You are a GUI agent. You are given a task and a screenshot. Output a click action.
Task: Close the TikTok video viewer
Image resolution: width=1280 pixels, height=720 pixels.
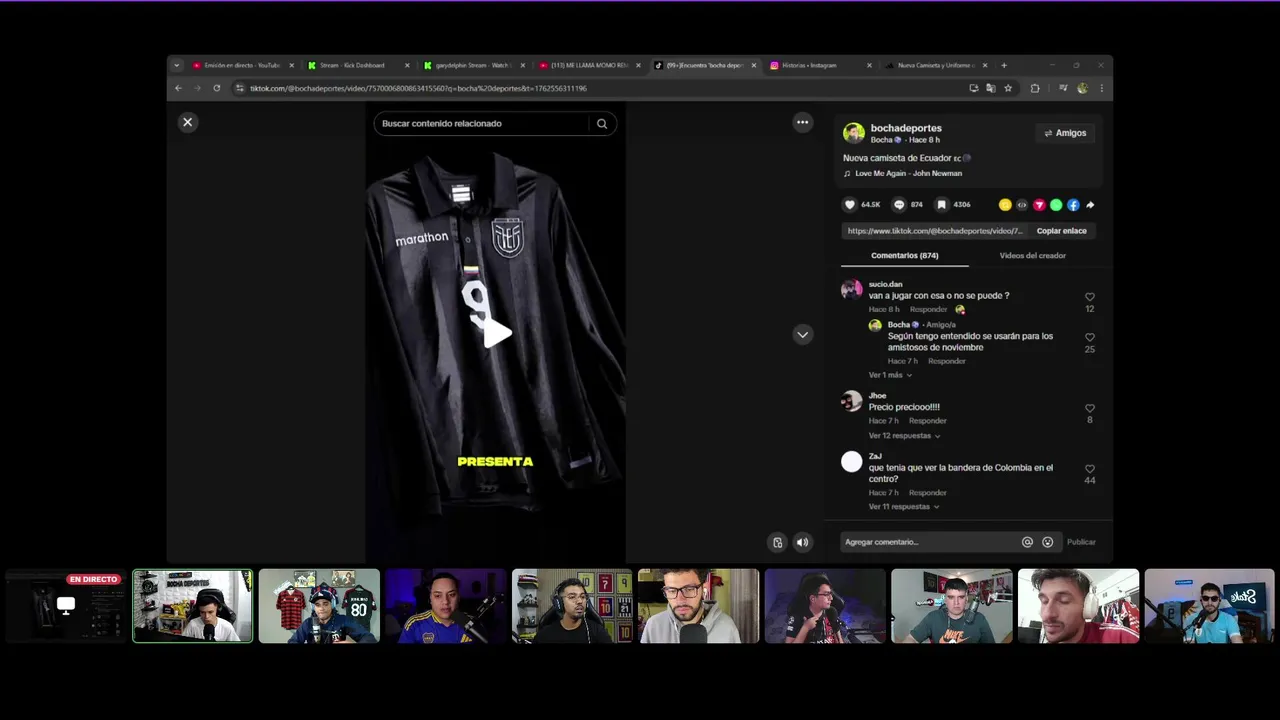[187, 122]
